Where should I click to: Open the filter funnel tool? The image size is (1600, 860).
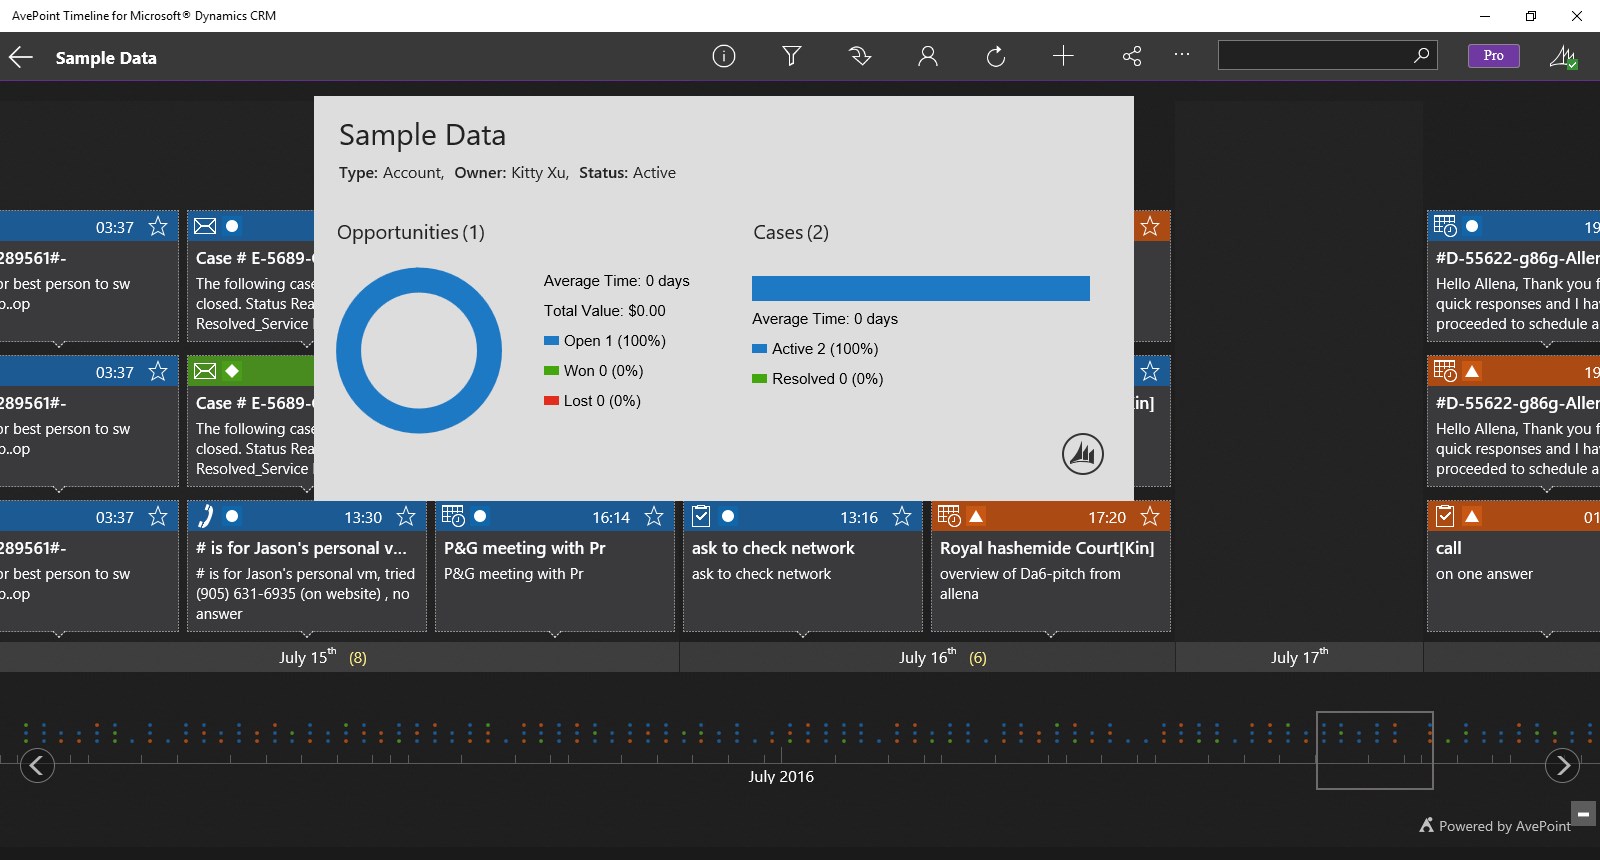[791, 56]
